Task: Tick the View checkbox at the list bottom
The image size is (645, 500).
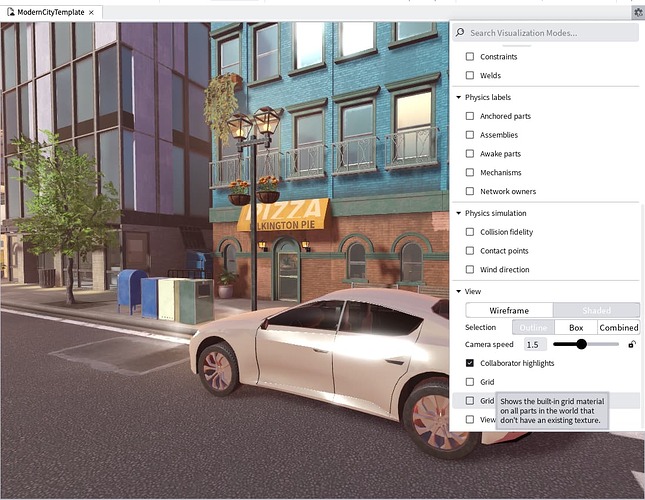Action: point(470,419)
